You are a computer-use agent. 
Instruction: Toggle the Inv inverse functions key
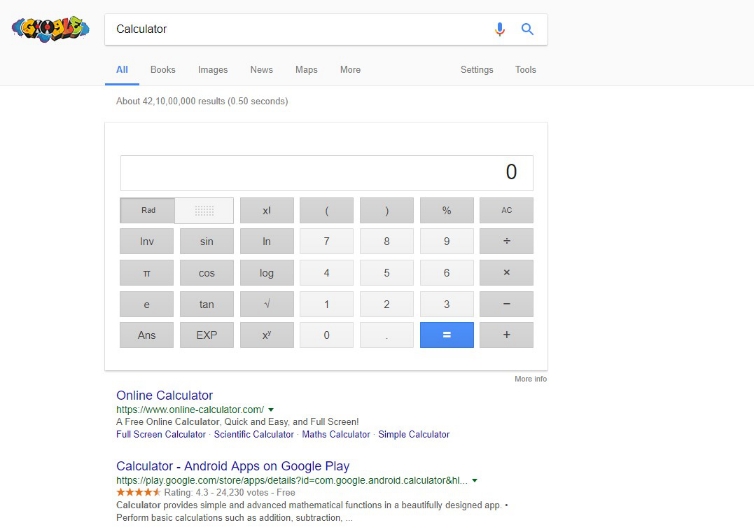(147, 241)
